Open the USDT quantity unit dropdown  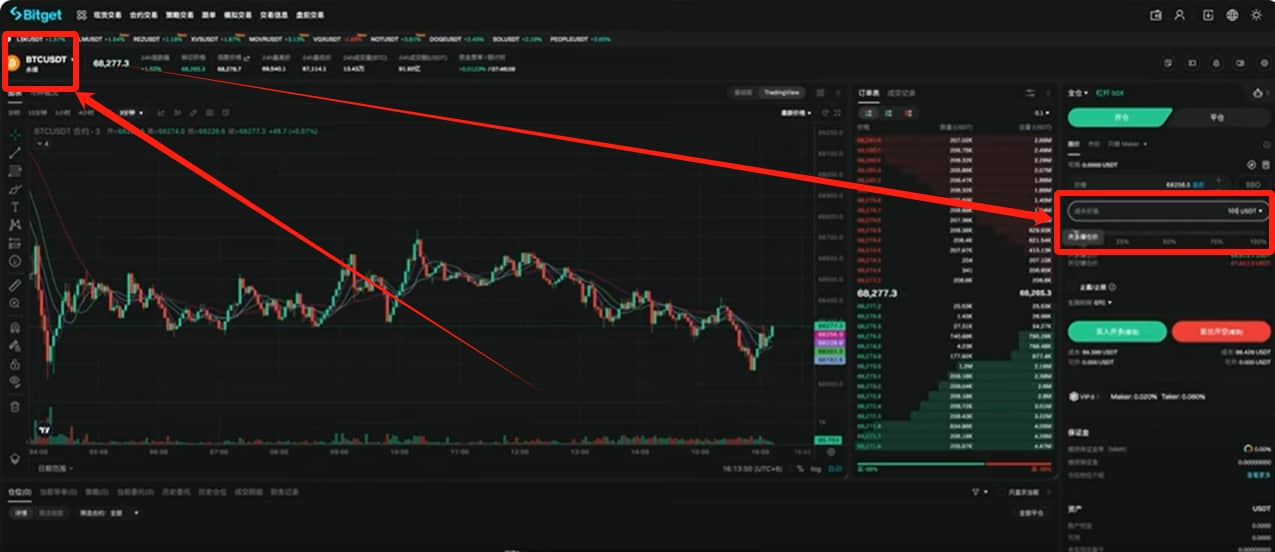[1246, 211]
